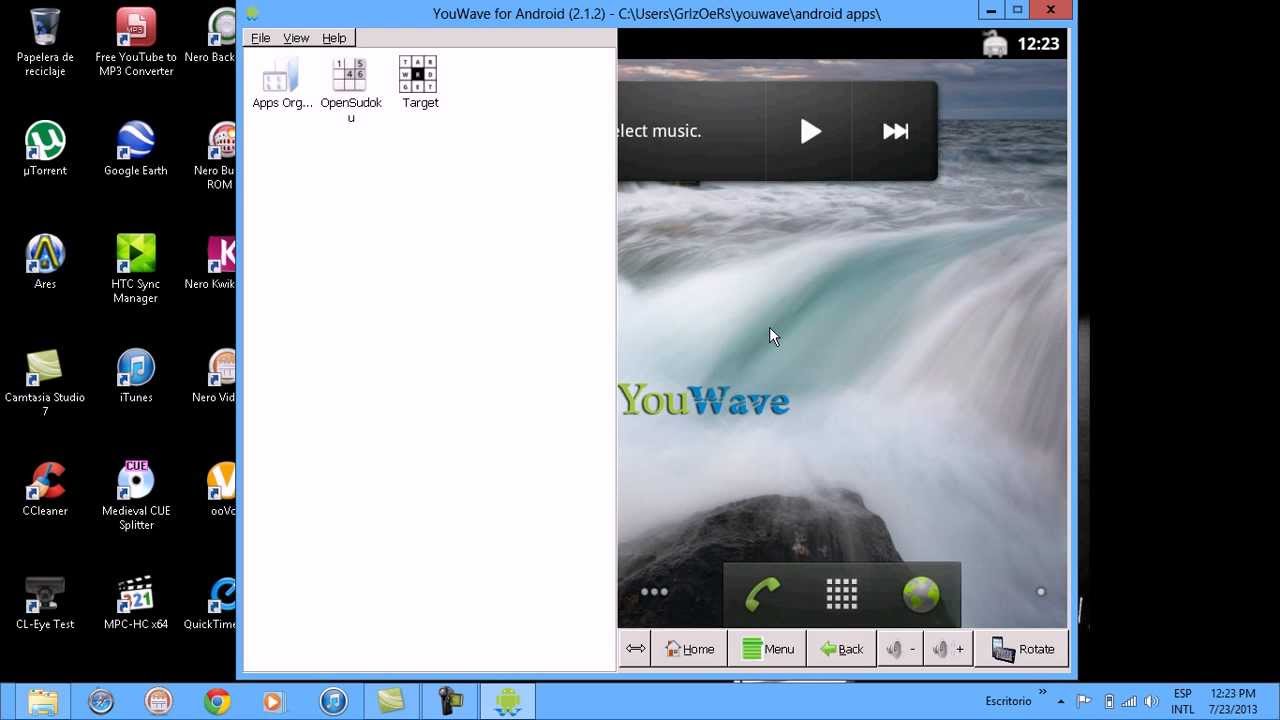Open Free YouTube to MP3 Converter shortcut
This screenshot has width=1280, height=720.
[x=136, y=43]
